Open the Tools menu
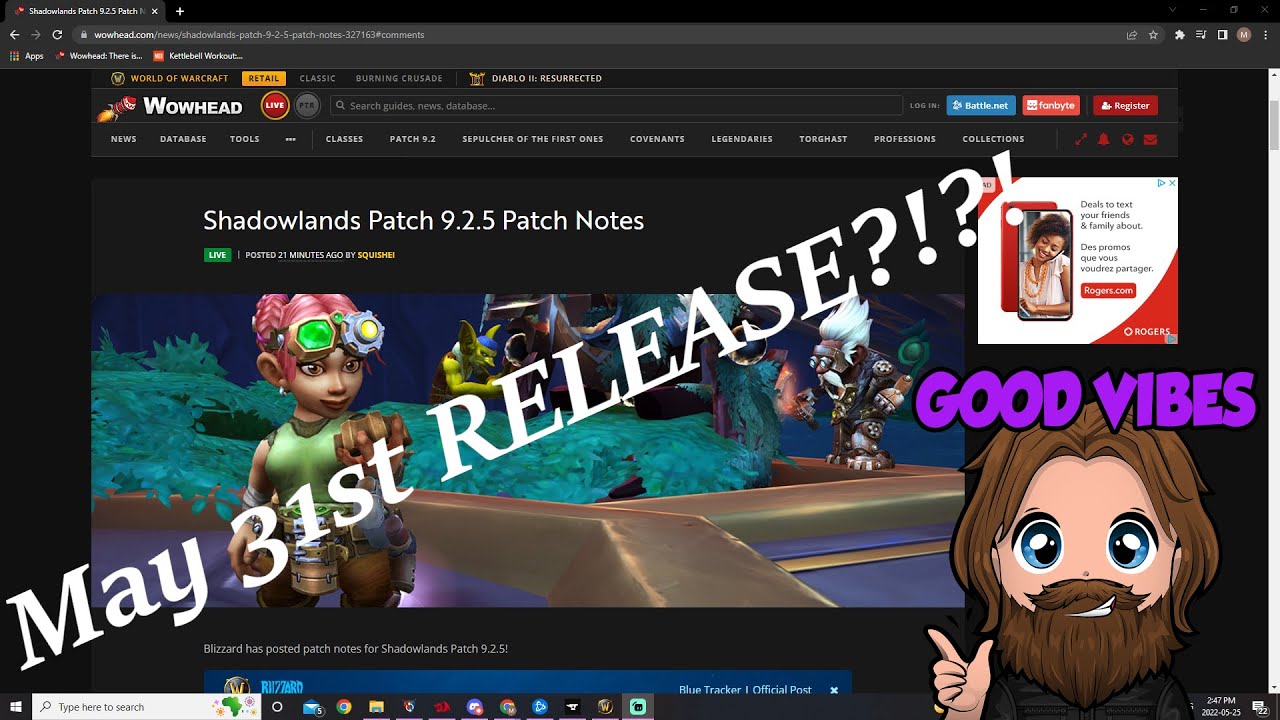The image size is (1280, 720). tap(245, 139)
